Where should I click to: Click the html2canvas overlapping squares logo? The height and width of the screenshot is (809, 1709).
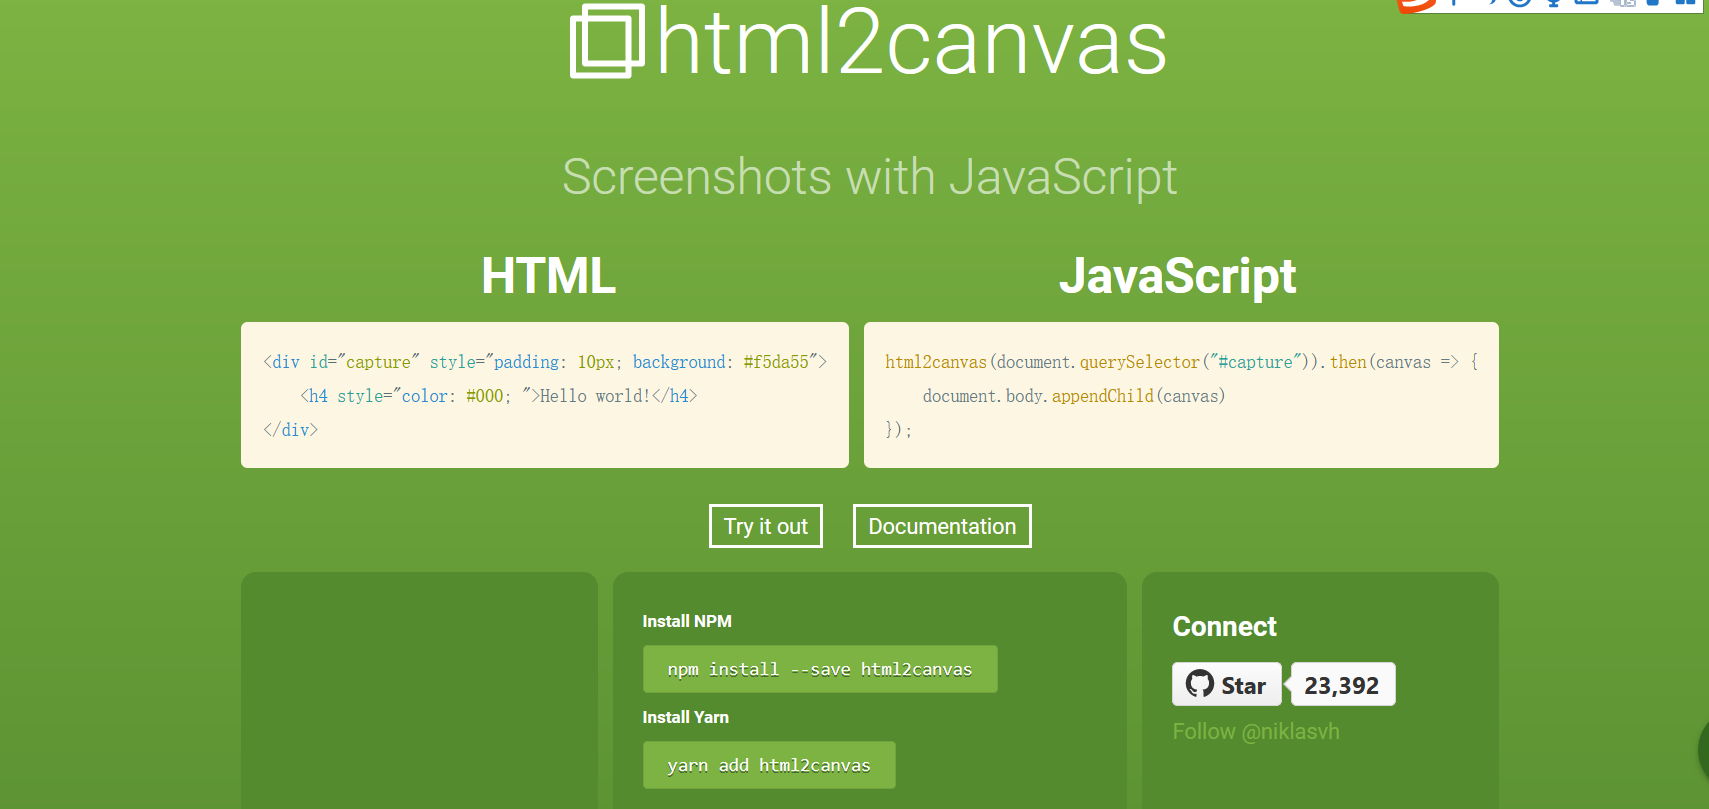(607, 41)
